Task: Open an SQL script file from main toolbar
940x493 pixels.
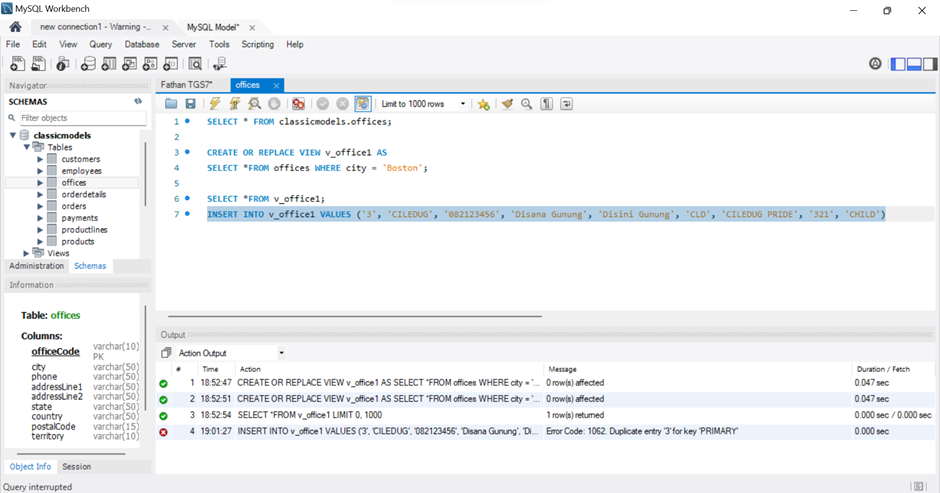Action: (x=38, y=64)
